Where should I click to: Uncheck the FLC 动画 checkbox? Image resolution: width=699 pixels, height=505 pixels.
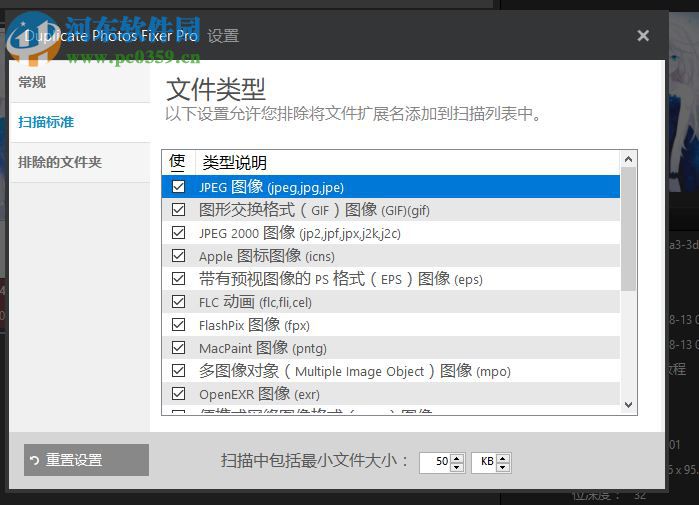click(178, 302)
